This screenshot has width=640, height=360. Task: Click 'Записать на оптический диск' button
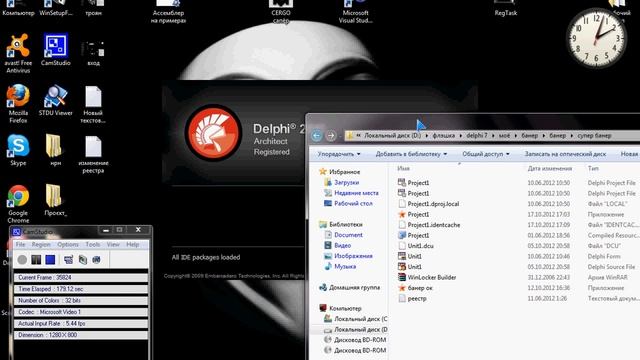[565, 154]
